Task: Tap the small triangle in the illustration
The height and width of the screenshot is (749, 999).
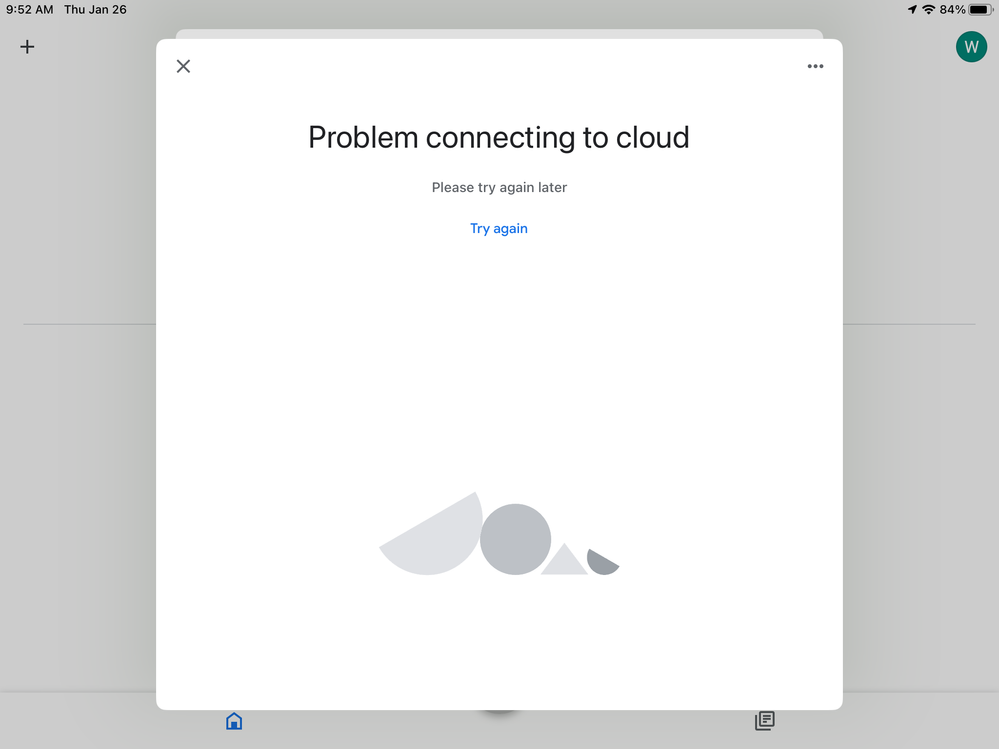Action: coord(564,559)
